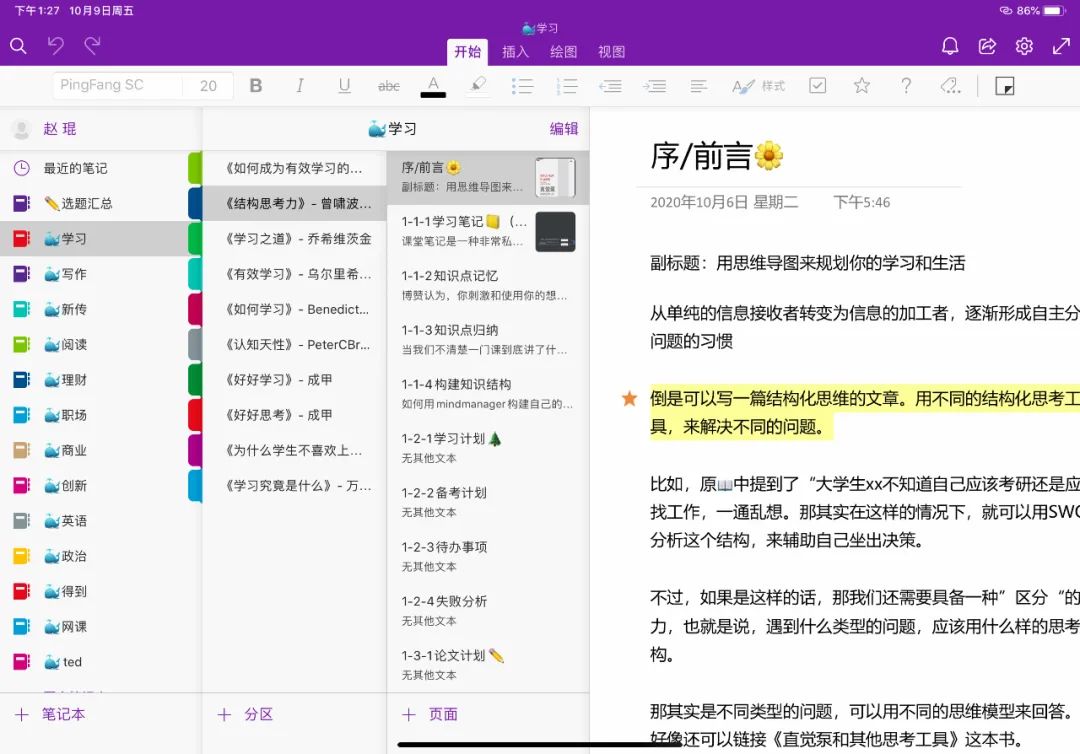Click the sticky note page icon
Image resolution: width=1080 pixels, height=754 pixels.
tap(1004, 86)
